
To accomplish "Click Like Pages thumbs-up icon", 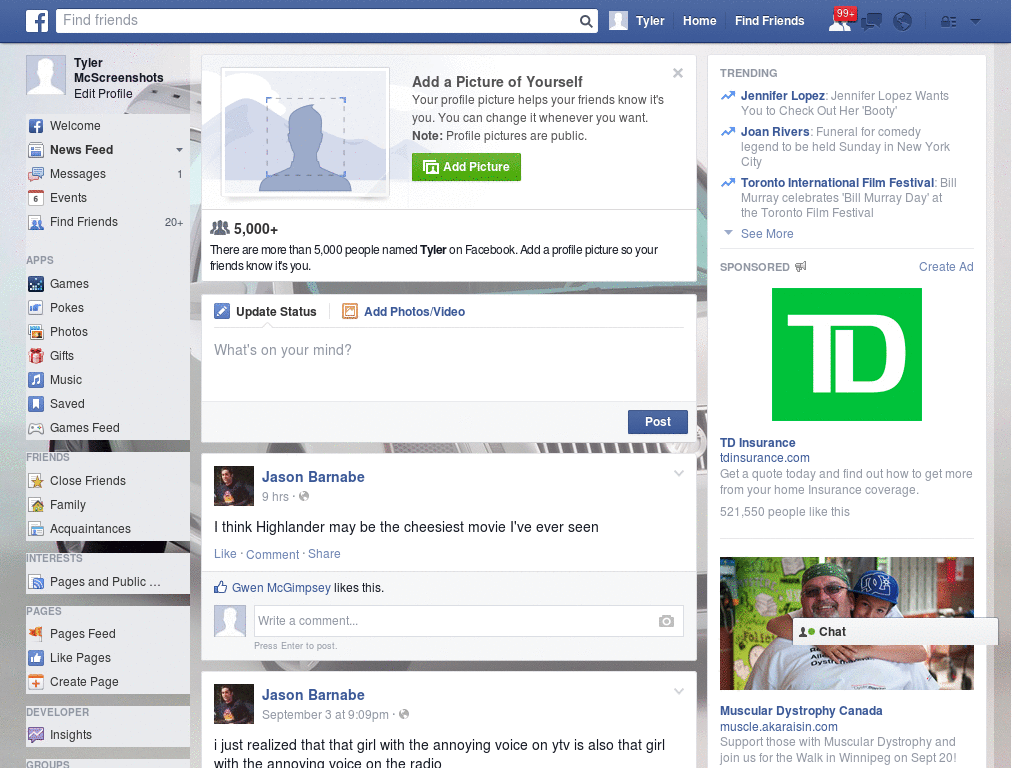I will (36, 658).
